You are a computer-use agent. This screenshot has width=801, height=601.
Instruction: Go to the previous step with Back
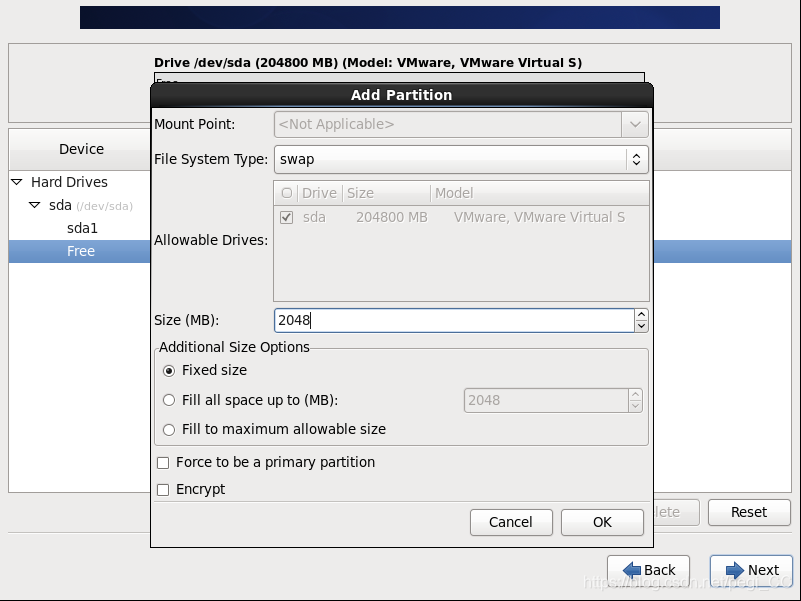pos(648,570)
